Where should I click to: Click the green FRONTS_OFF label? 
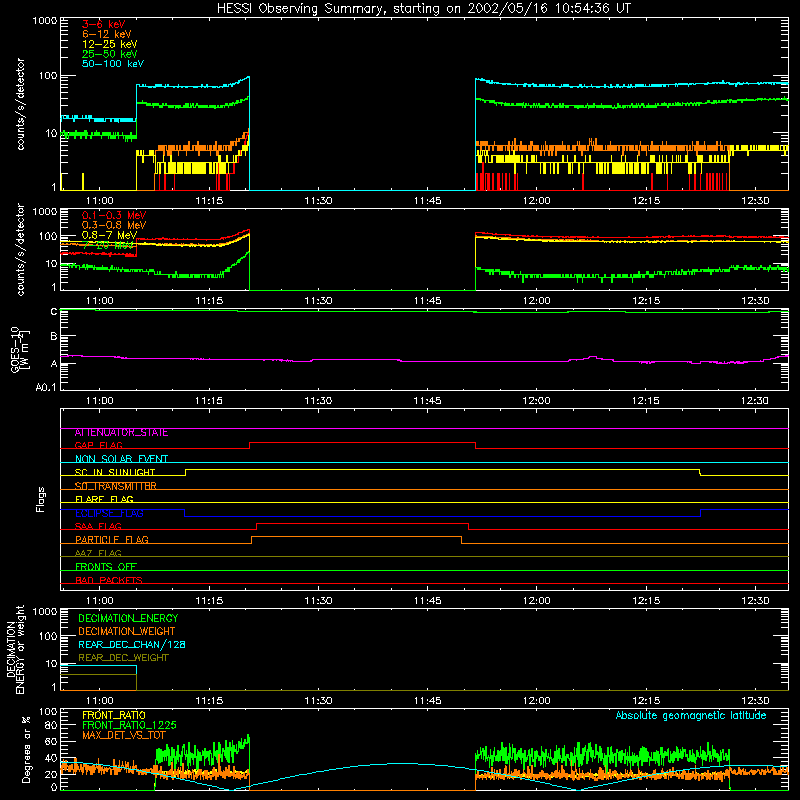106,567
